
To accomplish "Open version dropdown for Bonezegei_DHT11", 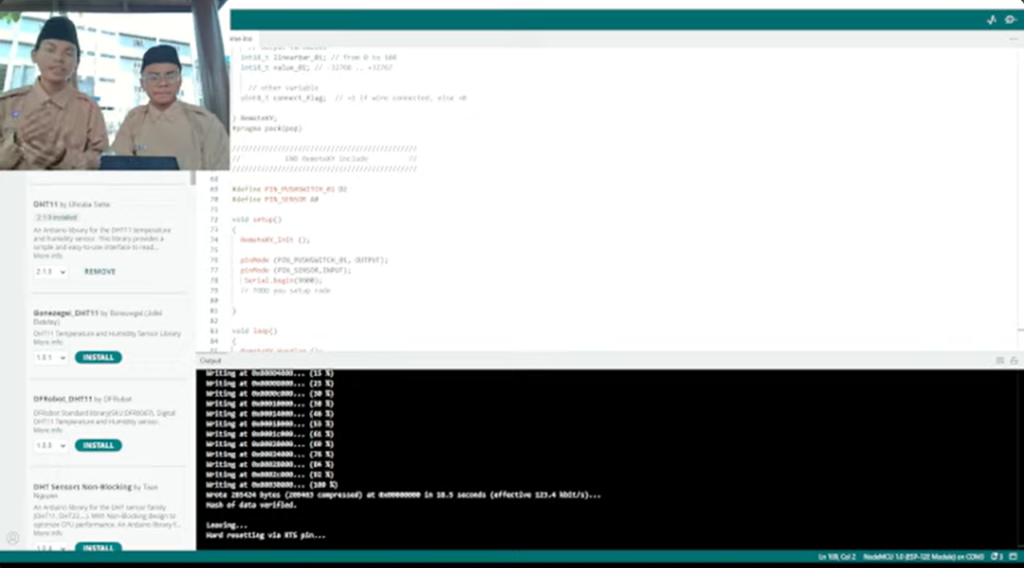I will (50, 358).
